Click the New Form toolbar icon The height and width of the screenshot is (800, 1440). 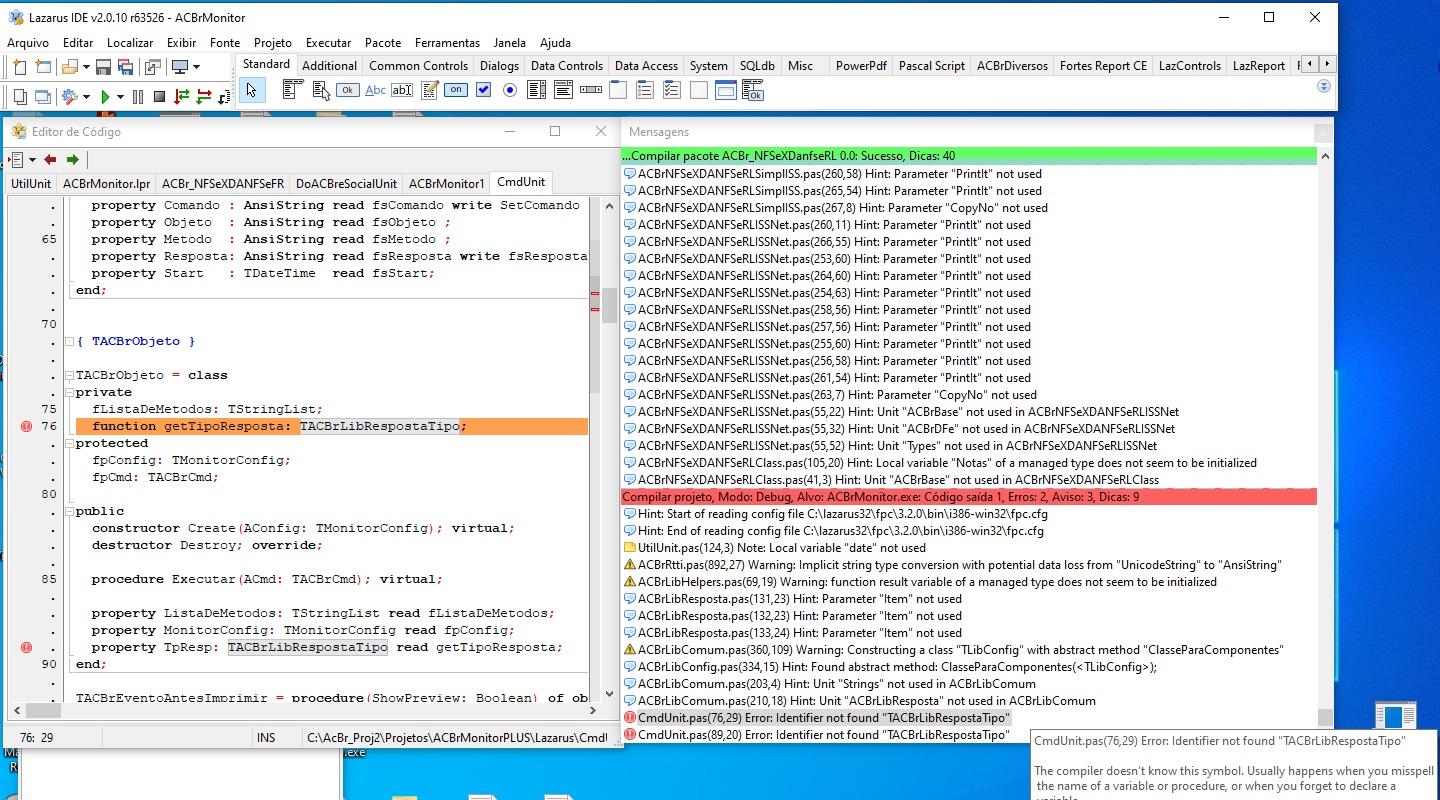click(x=43, y=67)
